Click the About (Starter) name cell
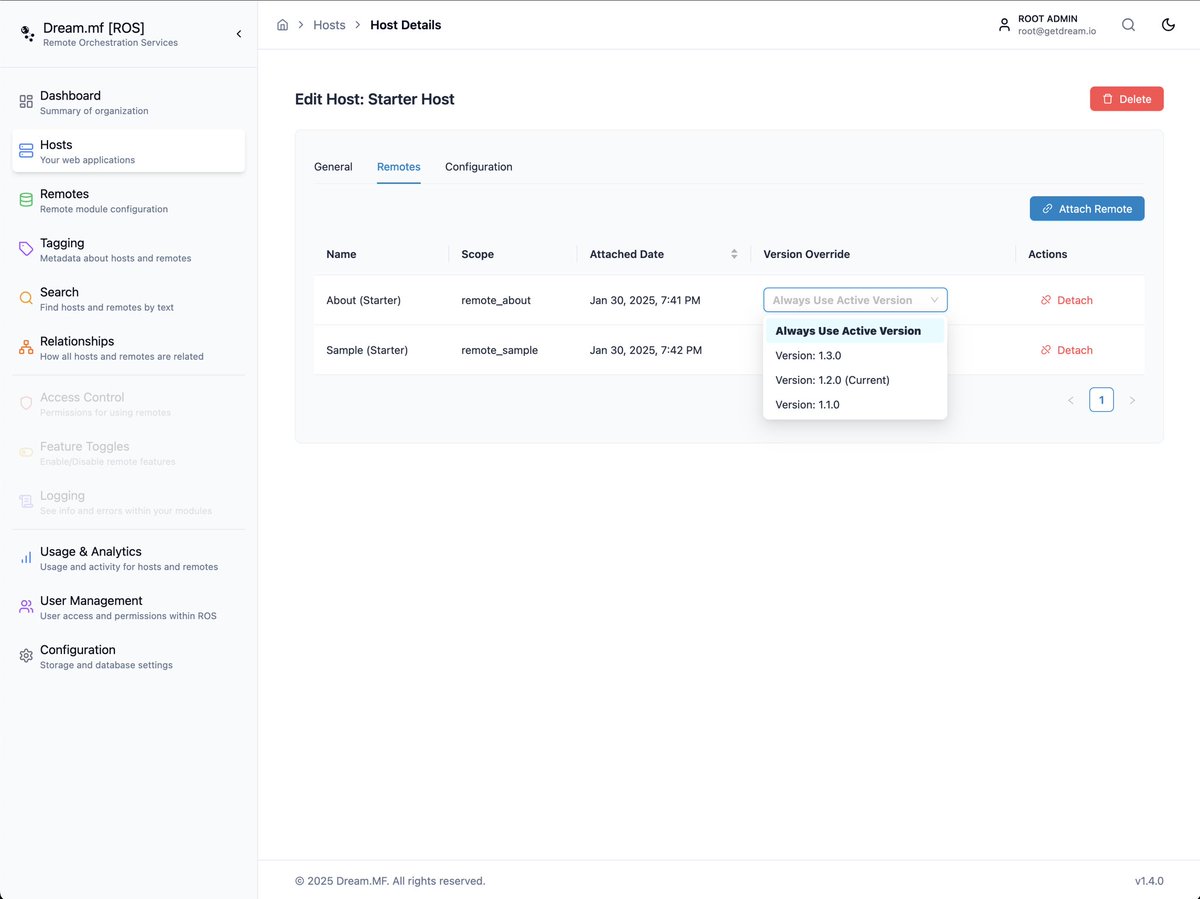This screenshot has height=899, width=1200. click(364, 300)
